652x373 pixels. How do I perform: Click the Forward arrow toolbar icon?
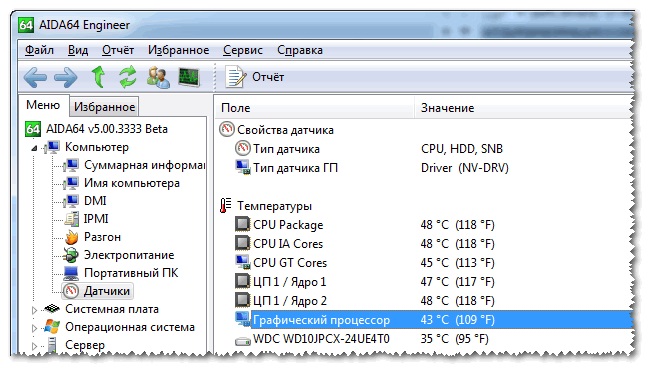tap(66, 77)
